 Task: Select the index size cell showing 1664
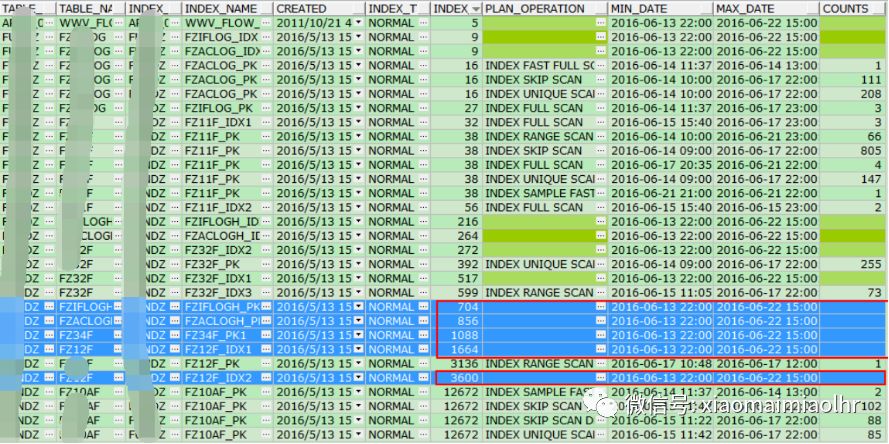[456, 349]
